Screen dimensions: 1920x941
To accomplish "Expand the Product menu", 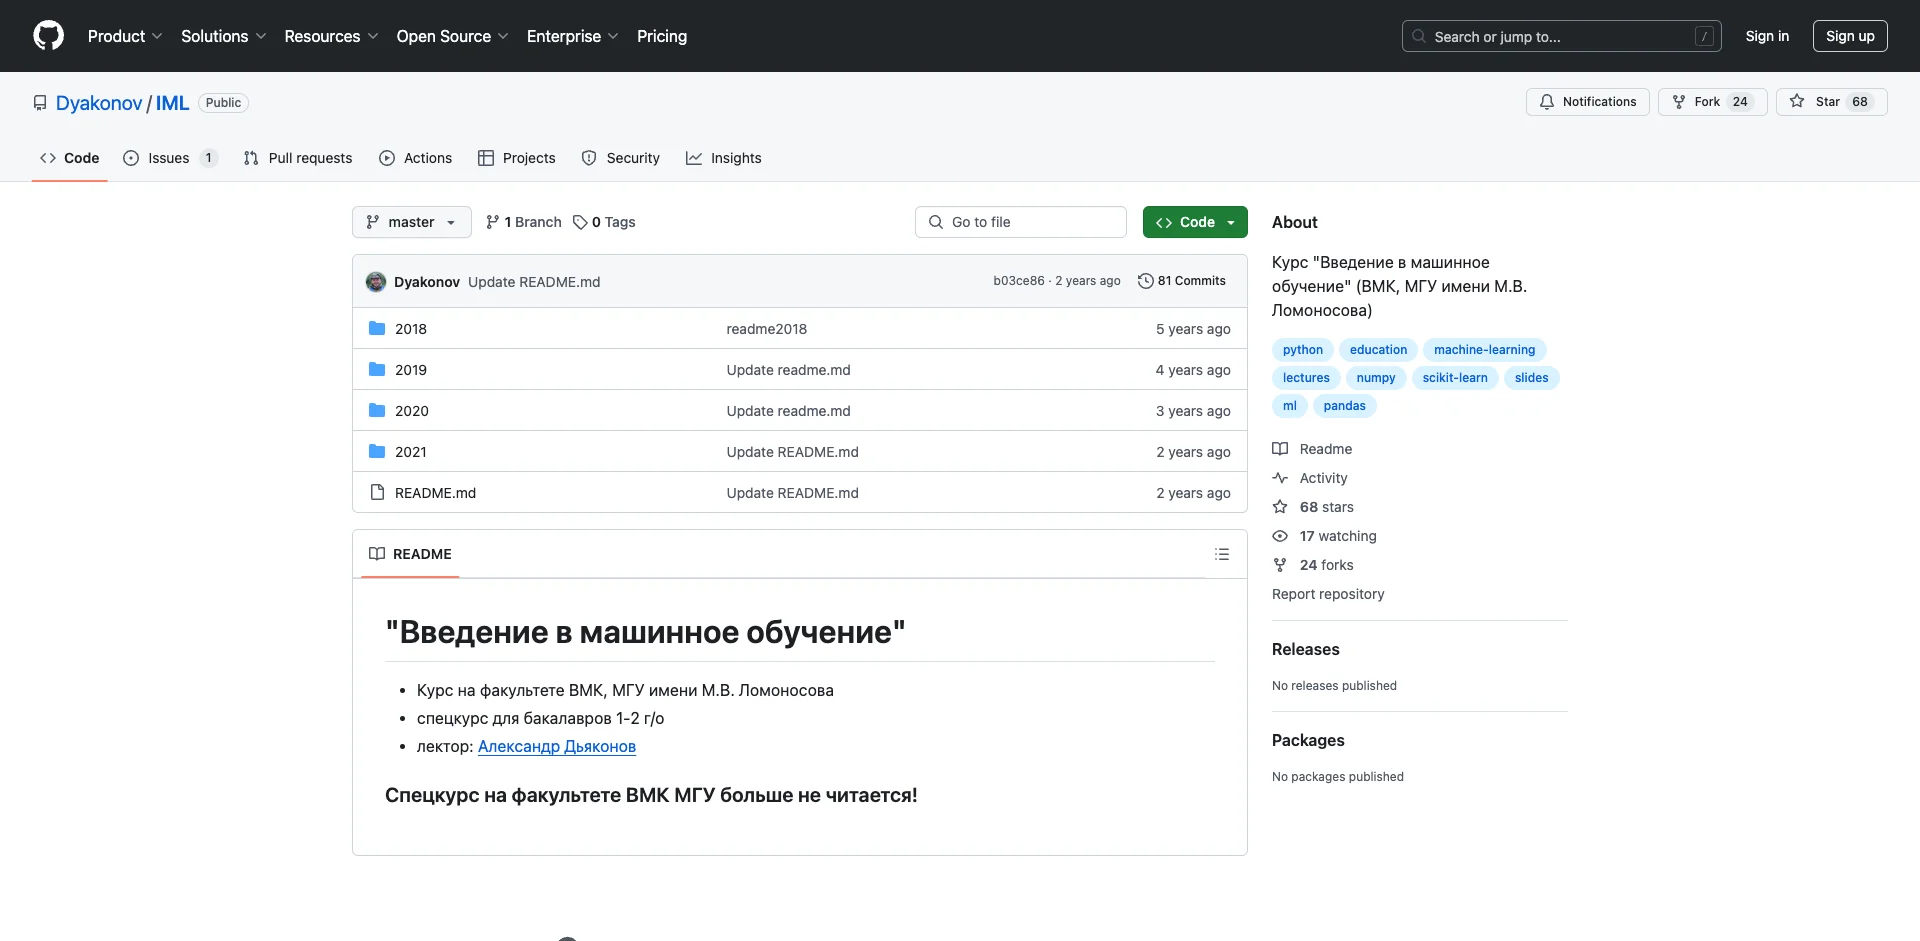I will [x=125, y=36].
